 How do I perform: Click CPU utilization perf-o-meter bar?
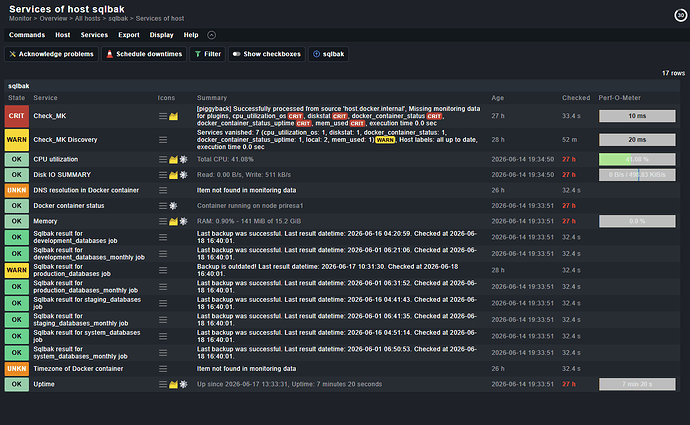637,159
